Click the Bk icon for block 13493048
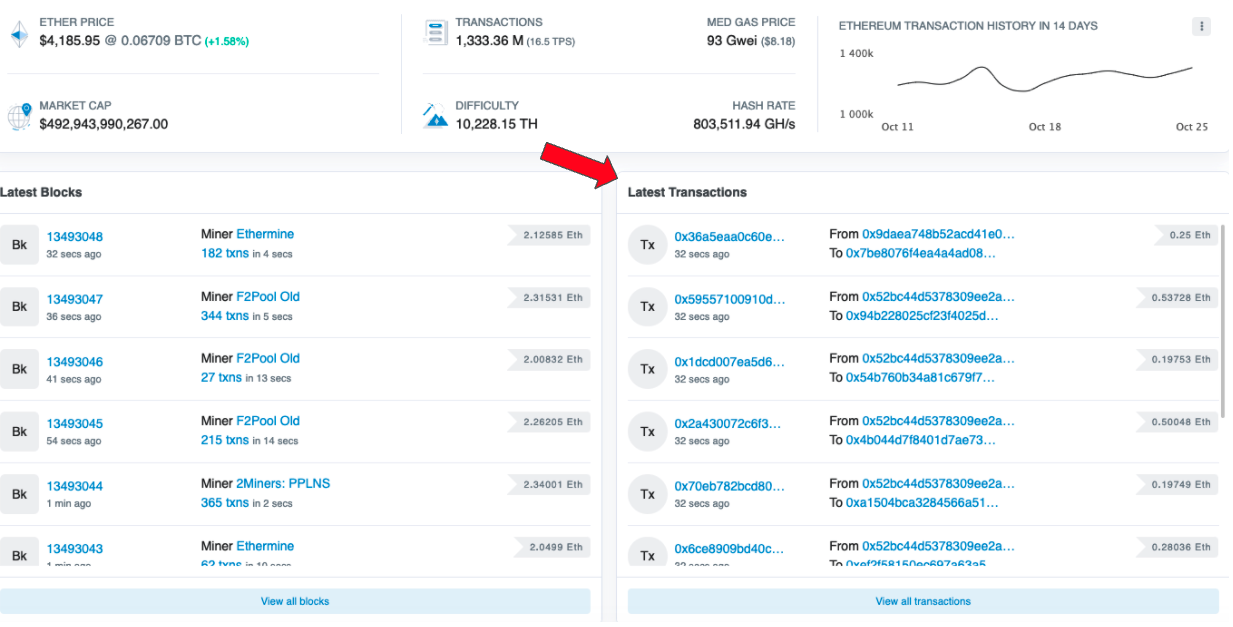Viewport: 1233px width, 627px height. 19,244
